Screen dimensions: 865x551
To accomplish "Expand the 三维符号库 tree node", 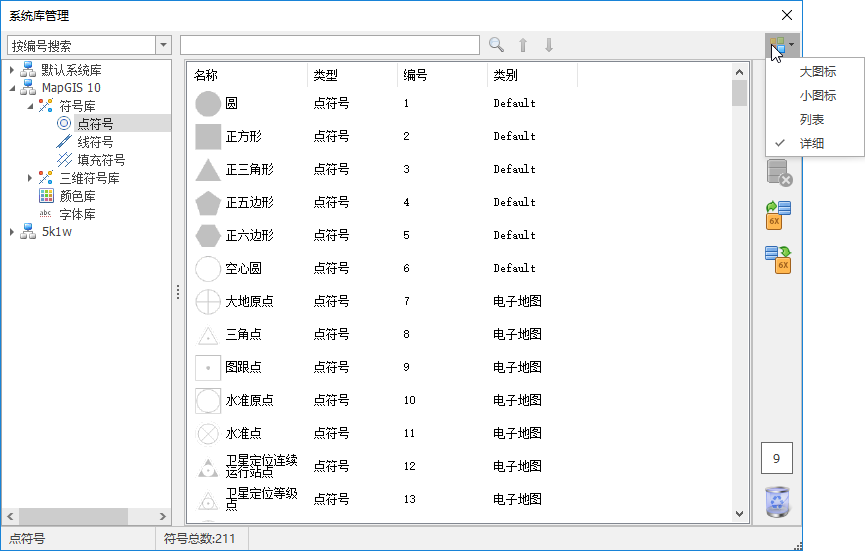I will pos(30,178).
